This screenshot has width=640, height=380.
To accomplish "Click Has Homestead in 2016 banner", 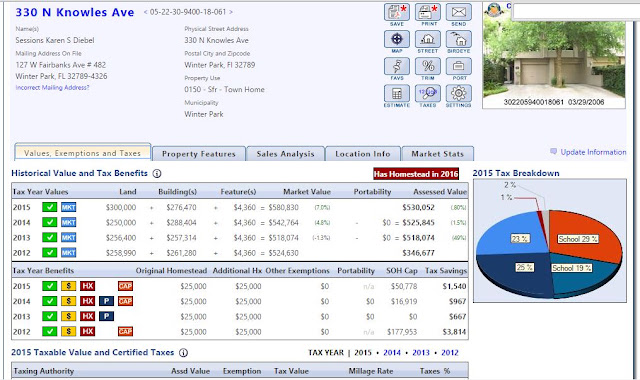I will click(x=416, y=174).
